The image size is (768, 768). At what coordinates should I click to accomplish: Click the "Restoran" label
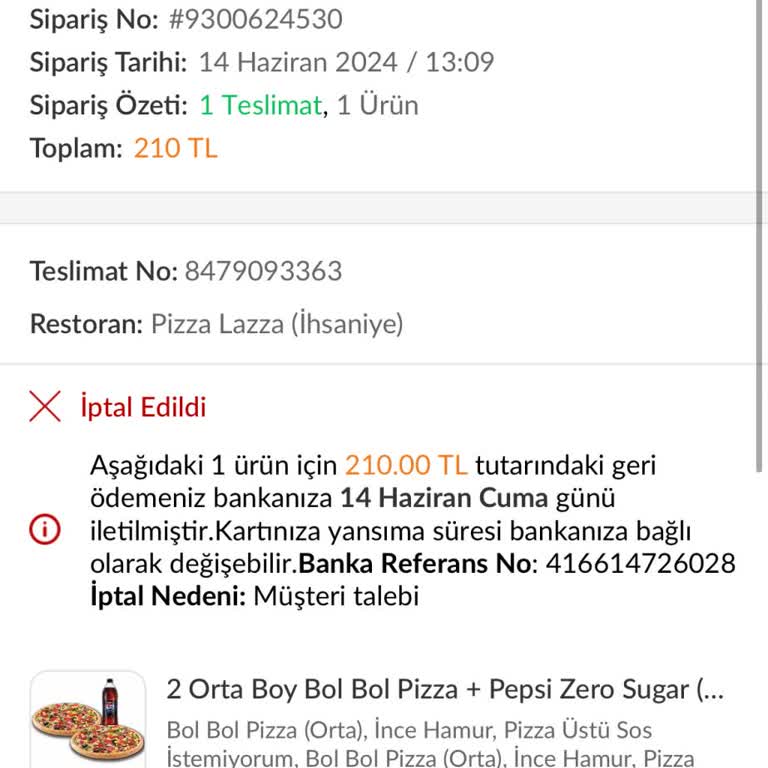point(86,324)
